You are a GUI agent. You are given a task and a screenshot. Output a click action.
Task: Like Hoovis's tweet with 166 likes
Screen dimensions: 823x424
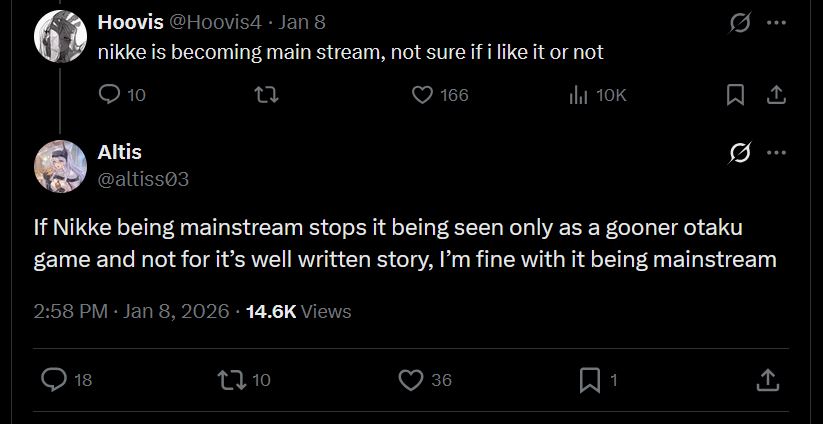[423, 95]
